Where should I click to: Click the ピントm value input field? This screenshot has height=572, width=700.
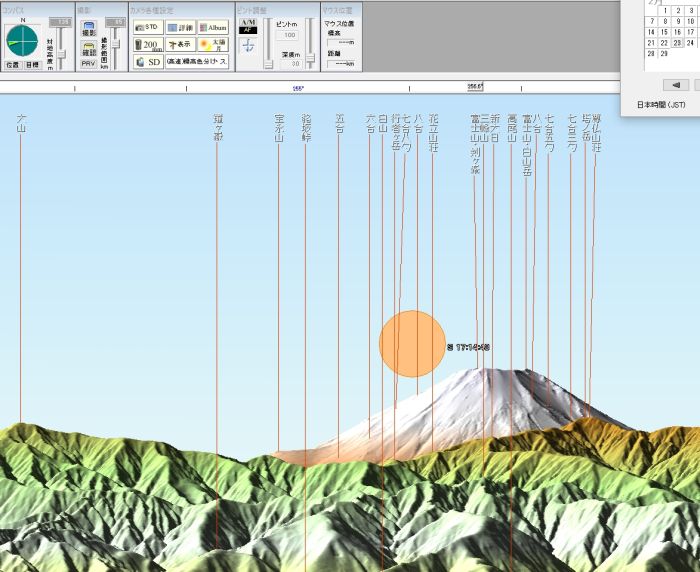(x=291, y=35)
